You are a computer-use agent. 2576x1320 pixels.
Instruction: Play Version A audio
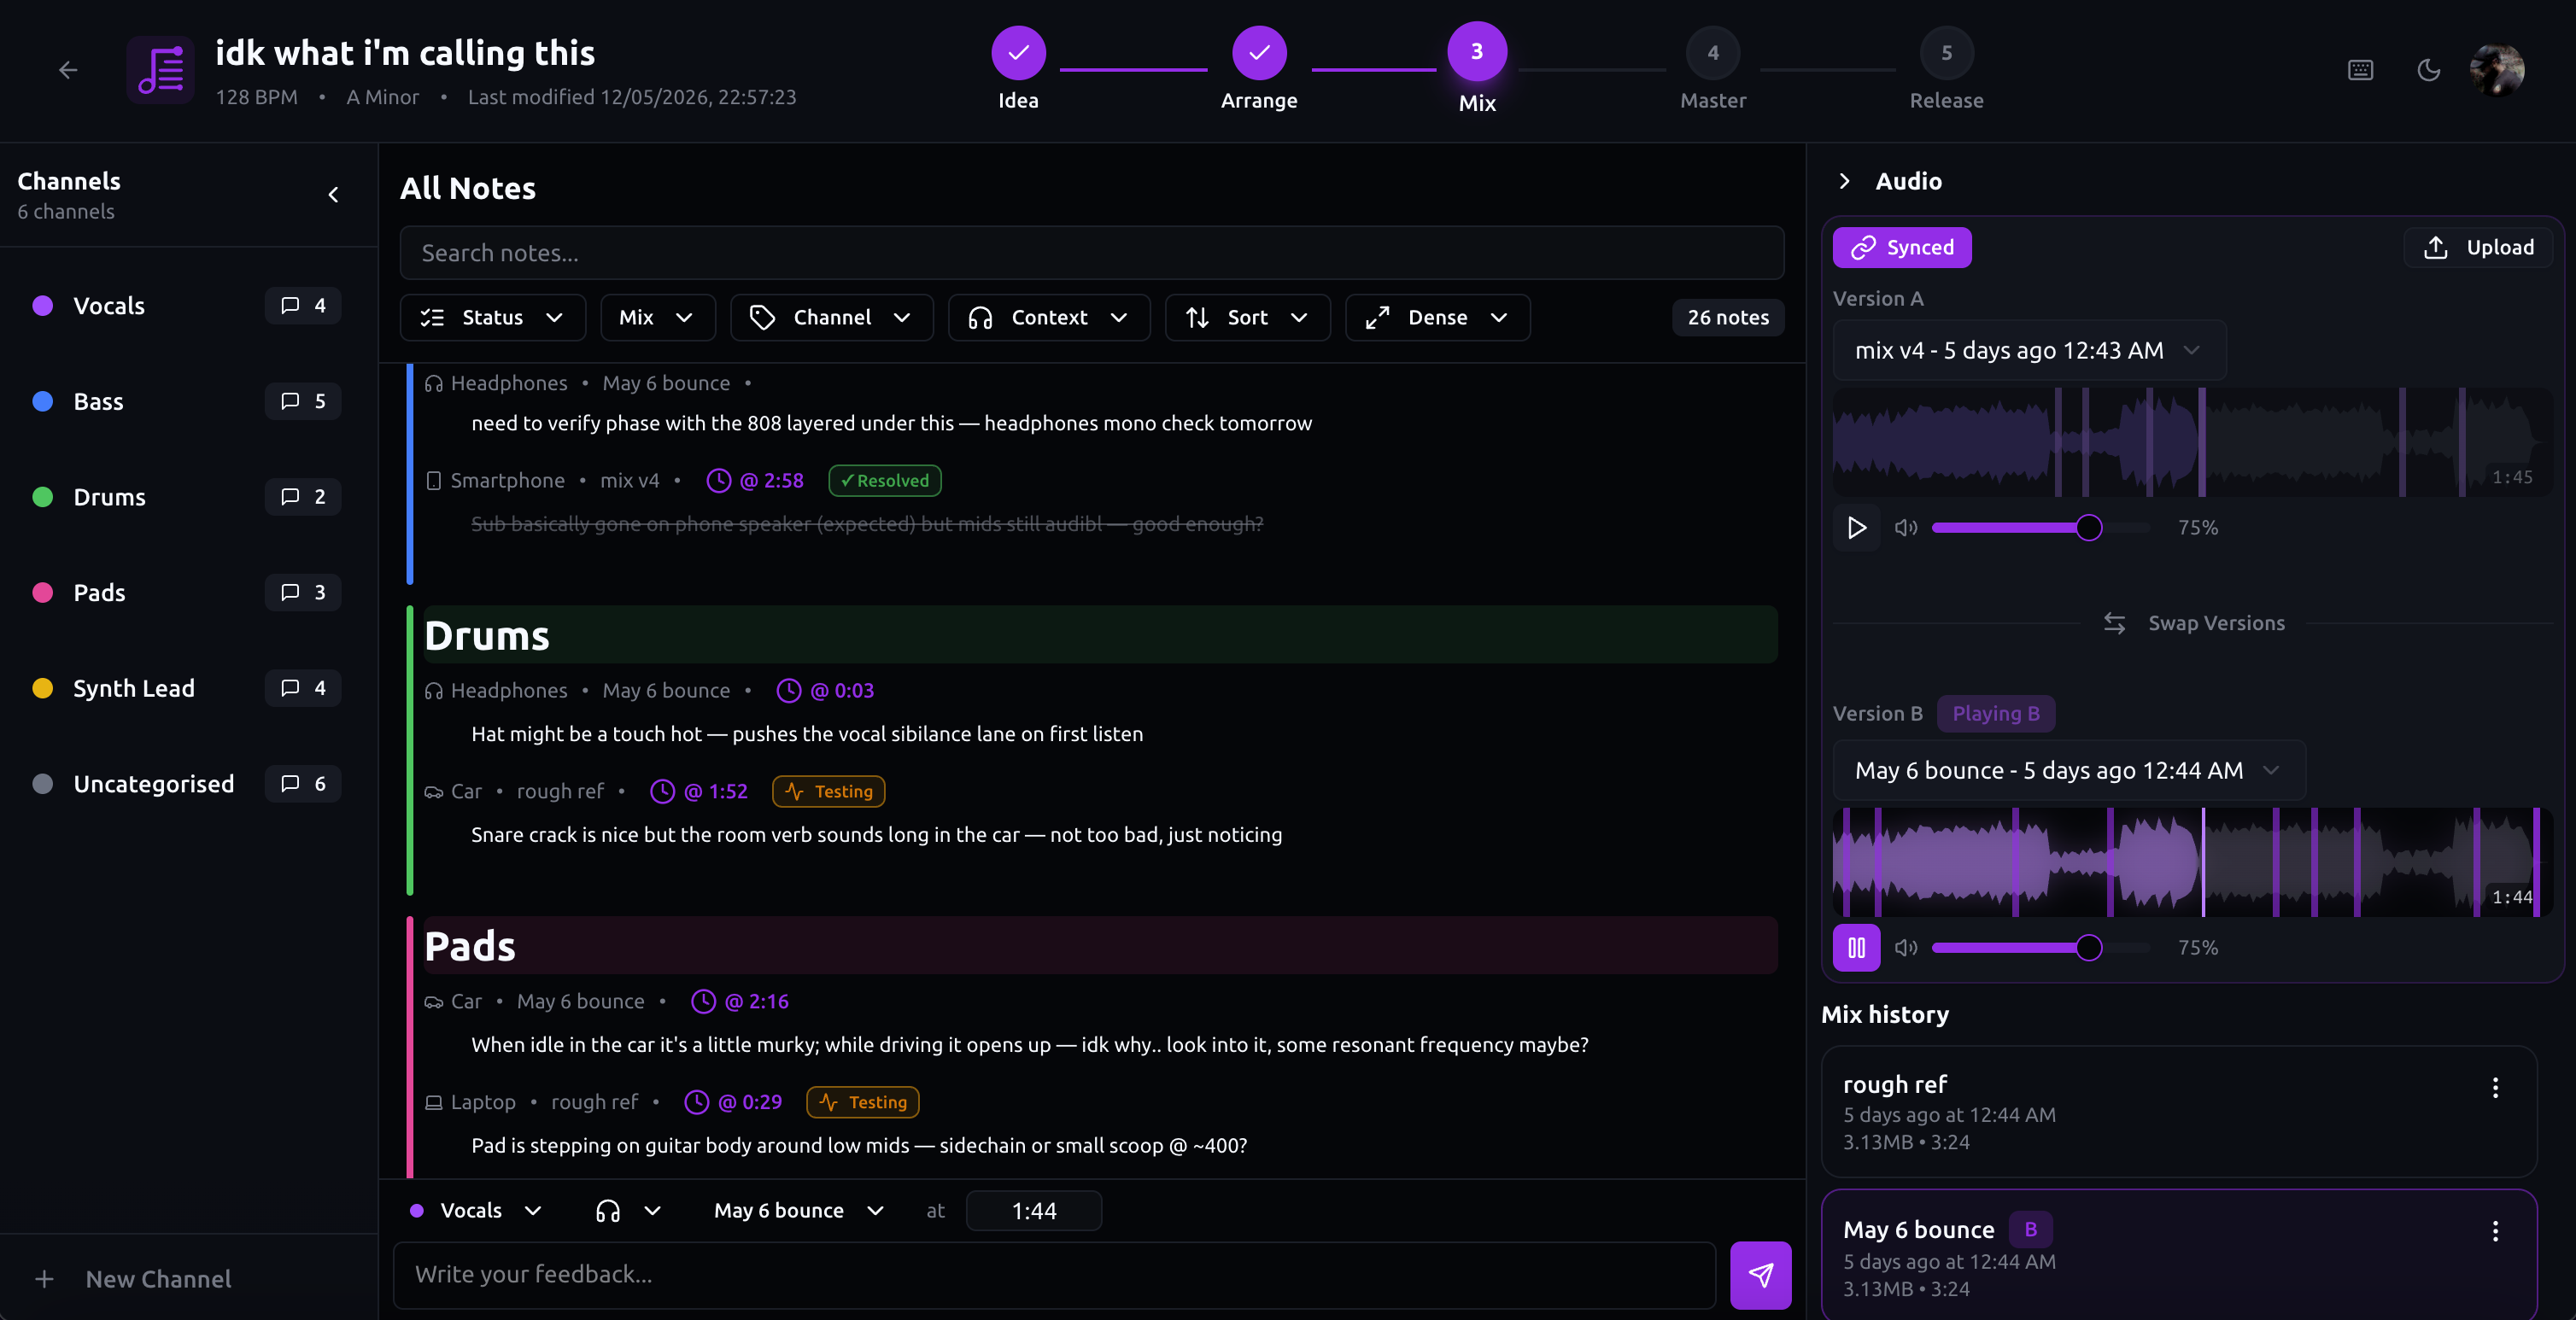point(1856,528)
